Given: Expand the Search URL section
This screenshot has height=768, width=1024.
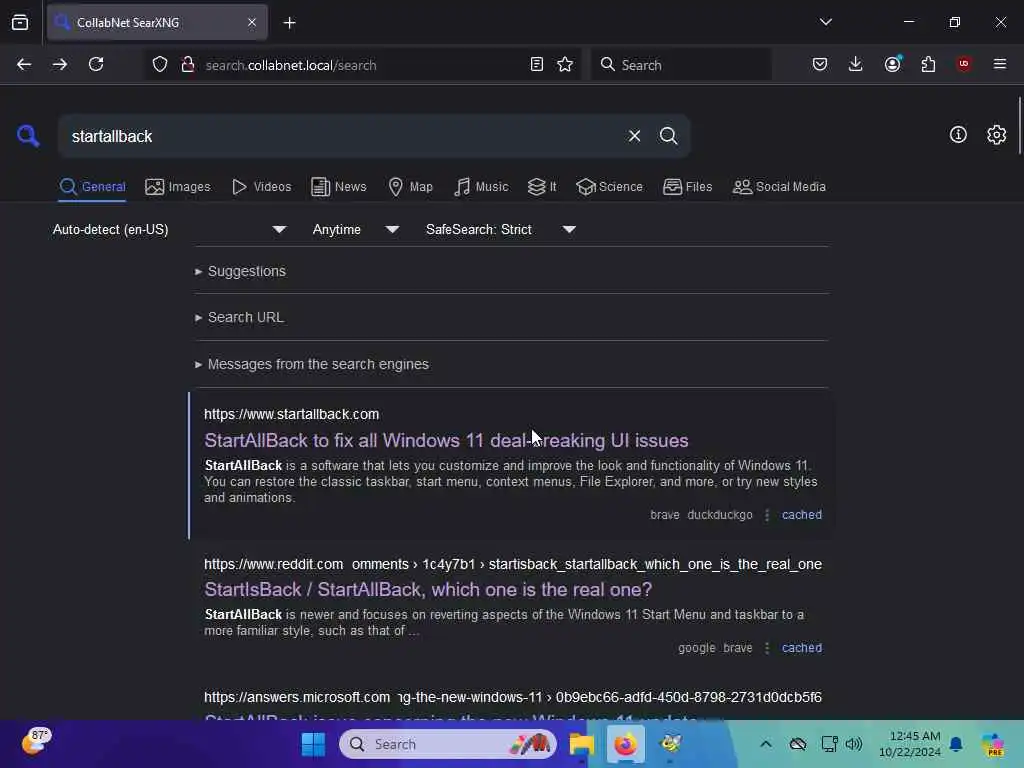Looking at the screenshot, I should click(x=239, y=317).
